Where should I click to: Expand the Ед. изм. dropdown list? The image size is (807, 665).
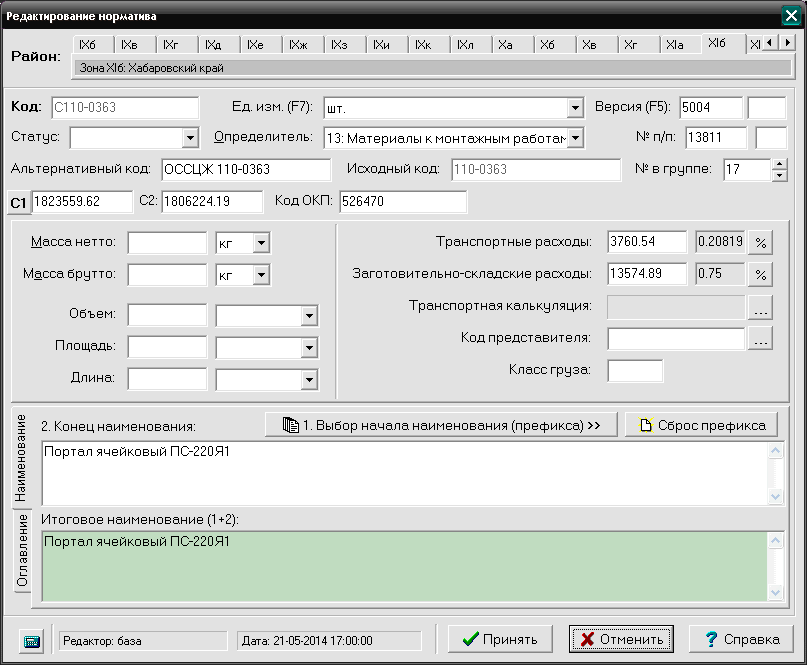tap(574, 108)
